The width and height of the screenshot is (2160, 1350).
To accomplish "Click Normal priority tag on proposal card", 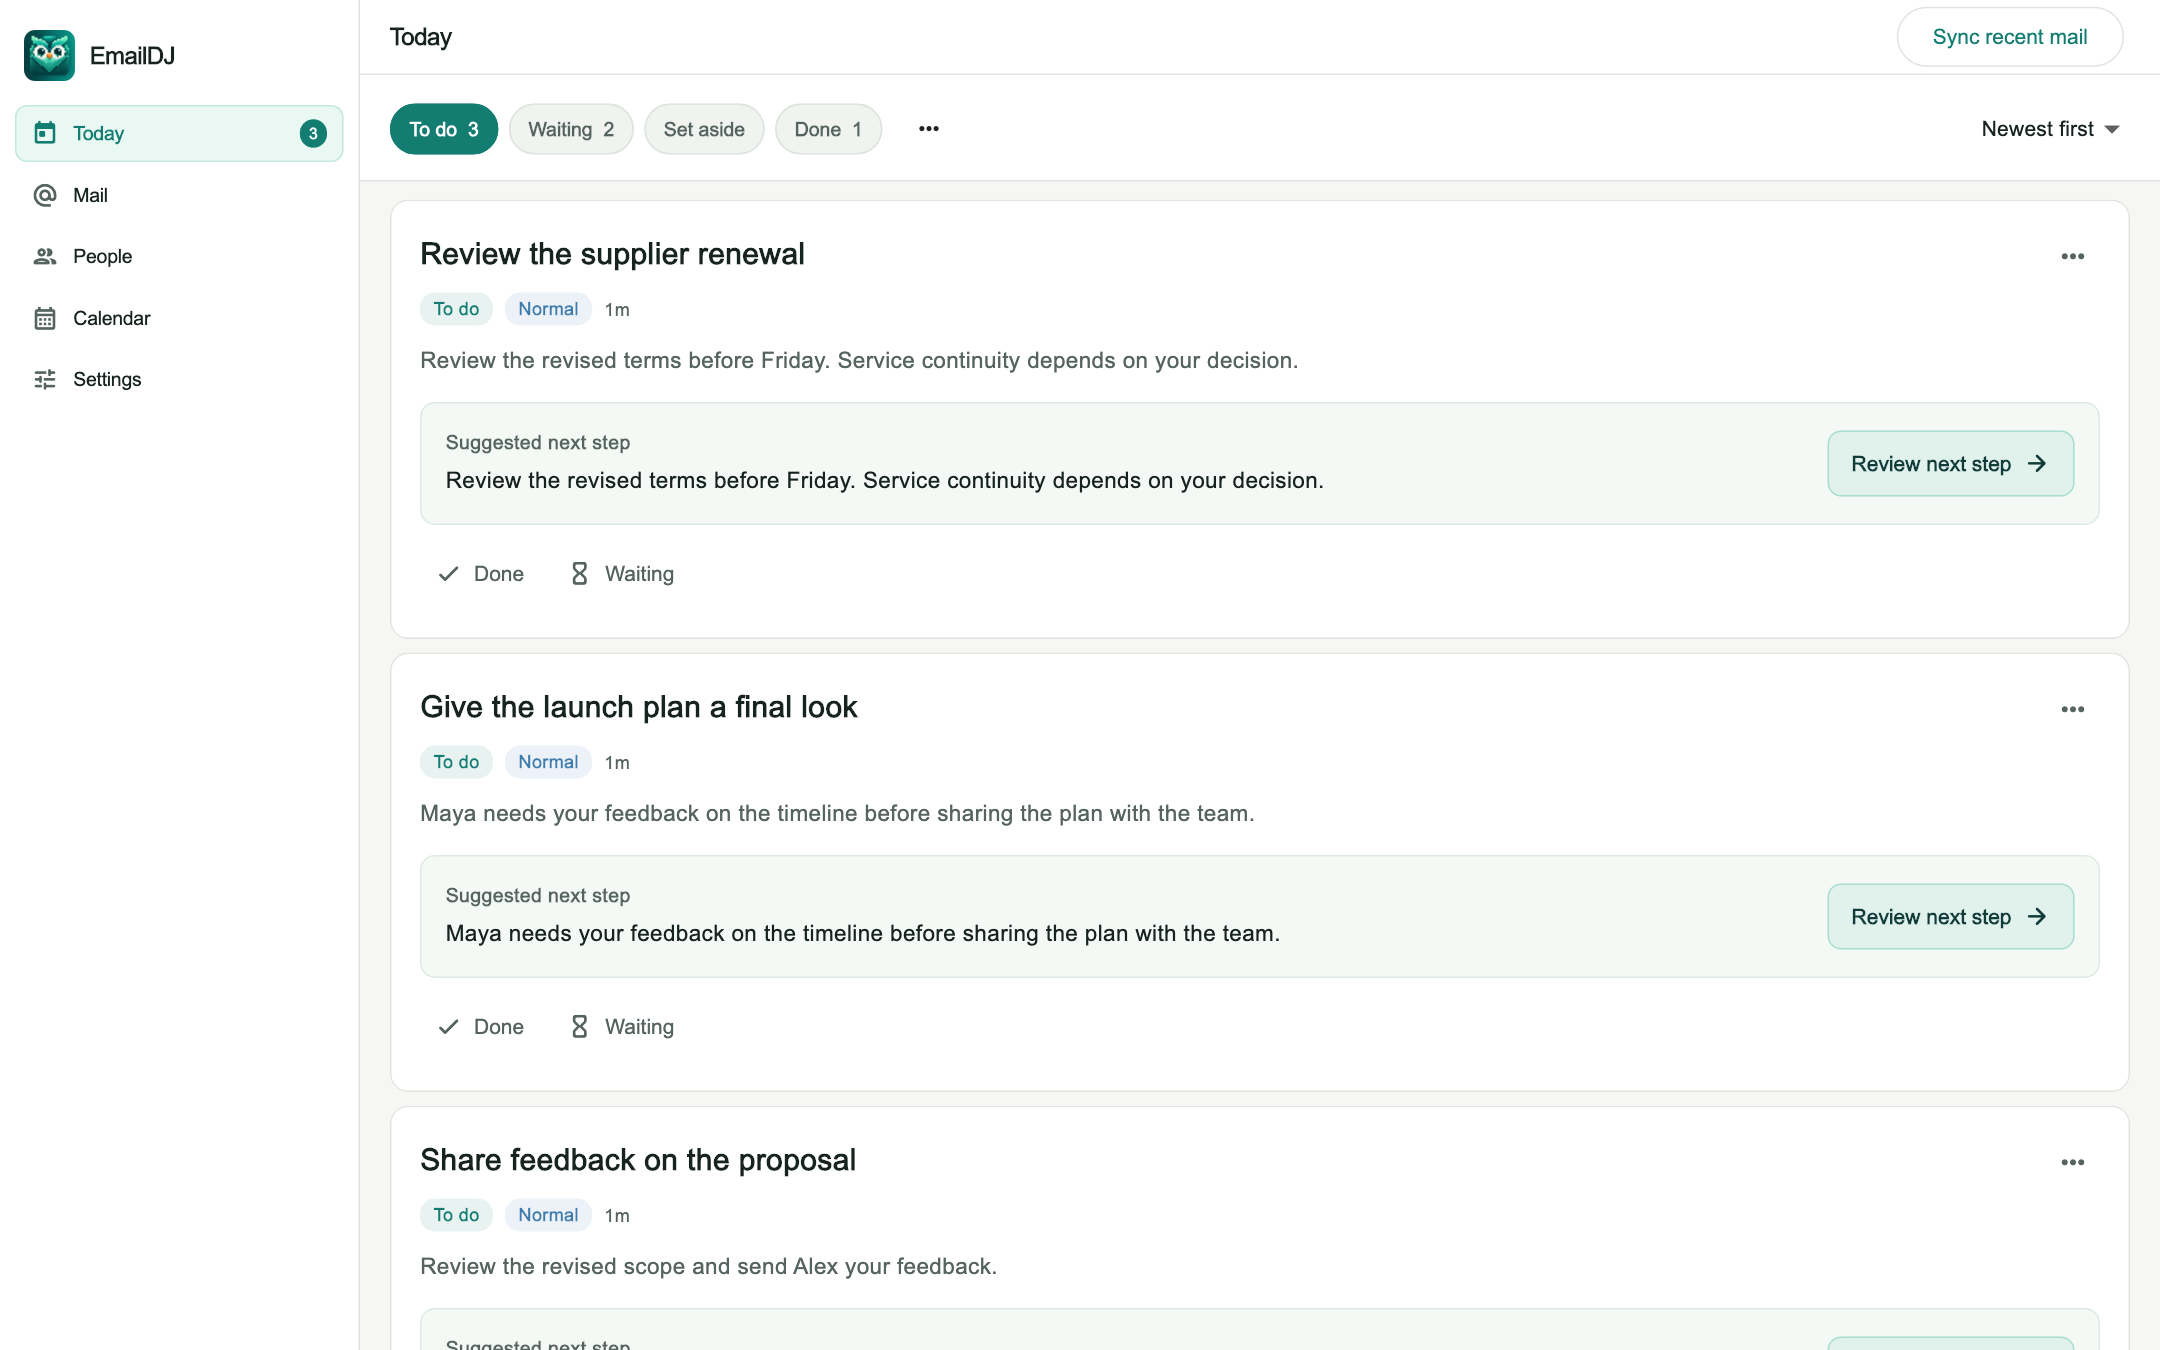I will coord(548,1215).
